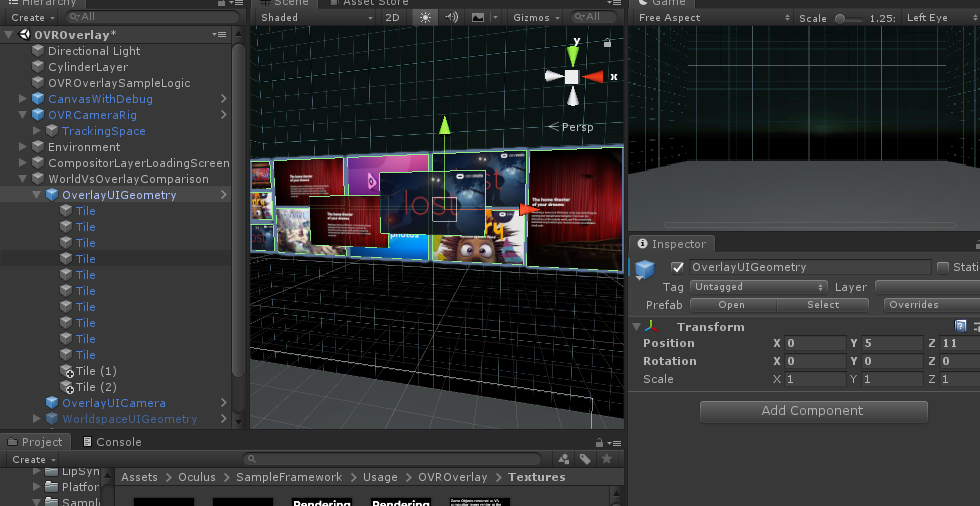Image resolution: width=980 pixels, height=506 pixels.
Task: Open the prefab Overrides dropdown
Action: click(931, 305)
